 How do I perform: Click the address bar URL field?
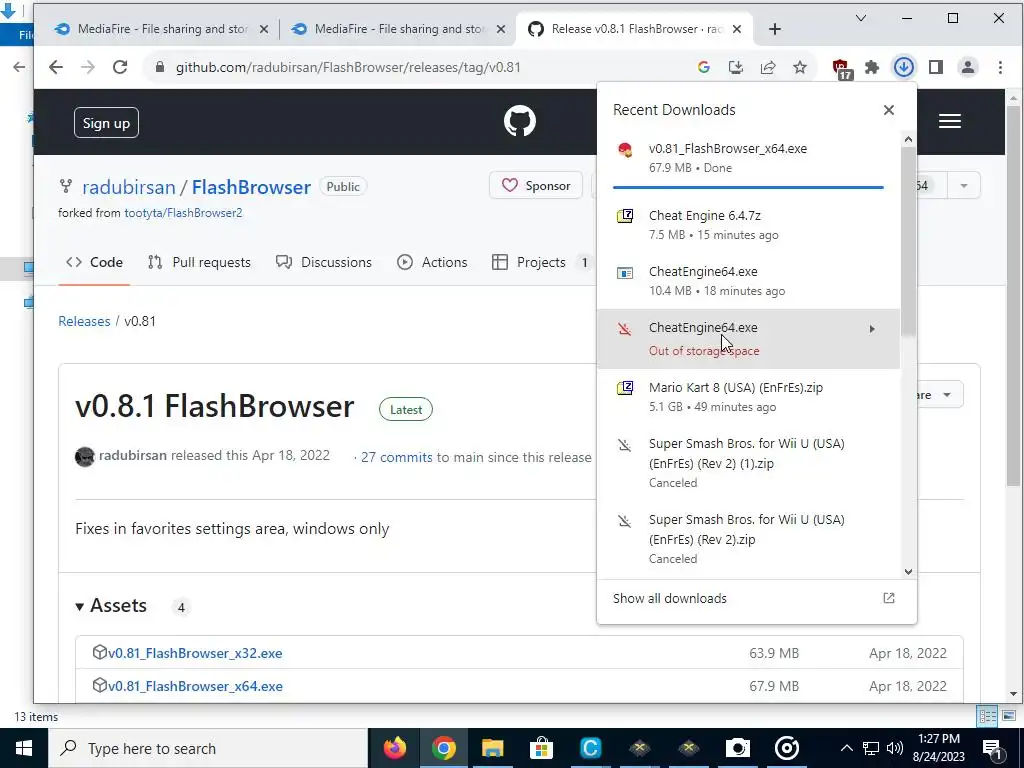[x=418, y=67]
